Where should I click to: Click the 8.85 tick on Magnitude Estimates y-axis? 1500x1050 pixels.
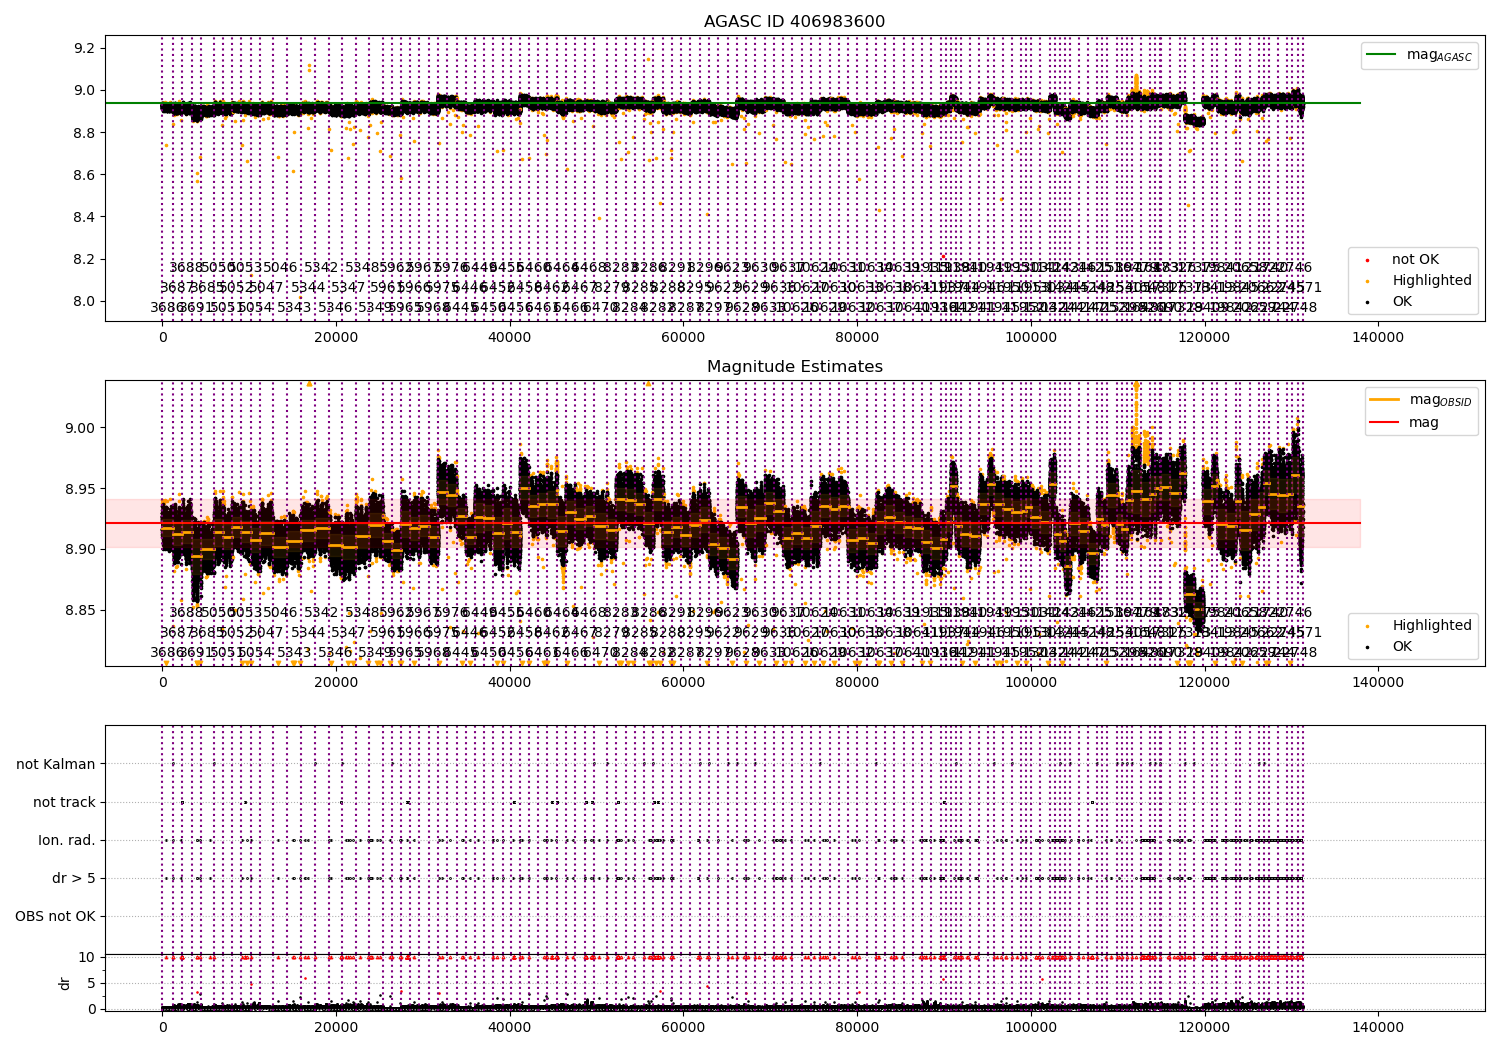click(81, 610)
